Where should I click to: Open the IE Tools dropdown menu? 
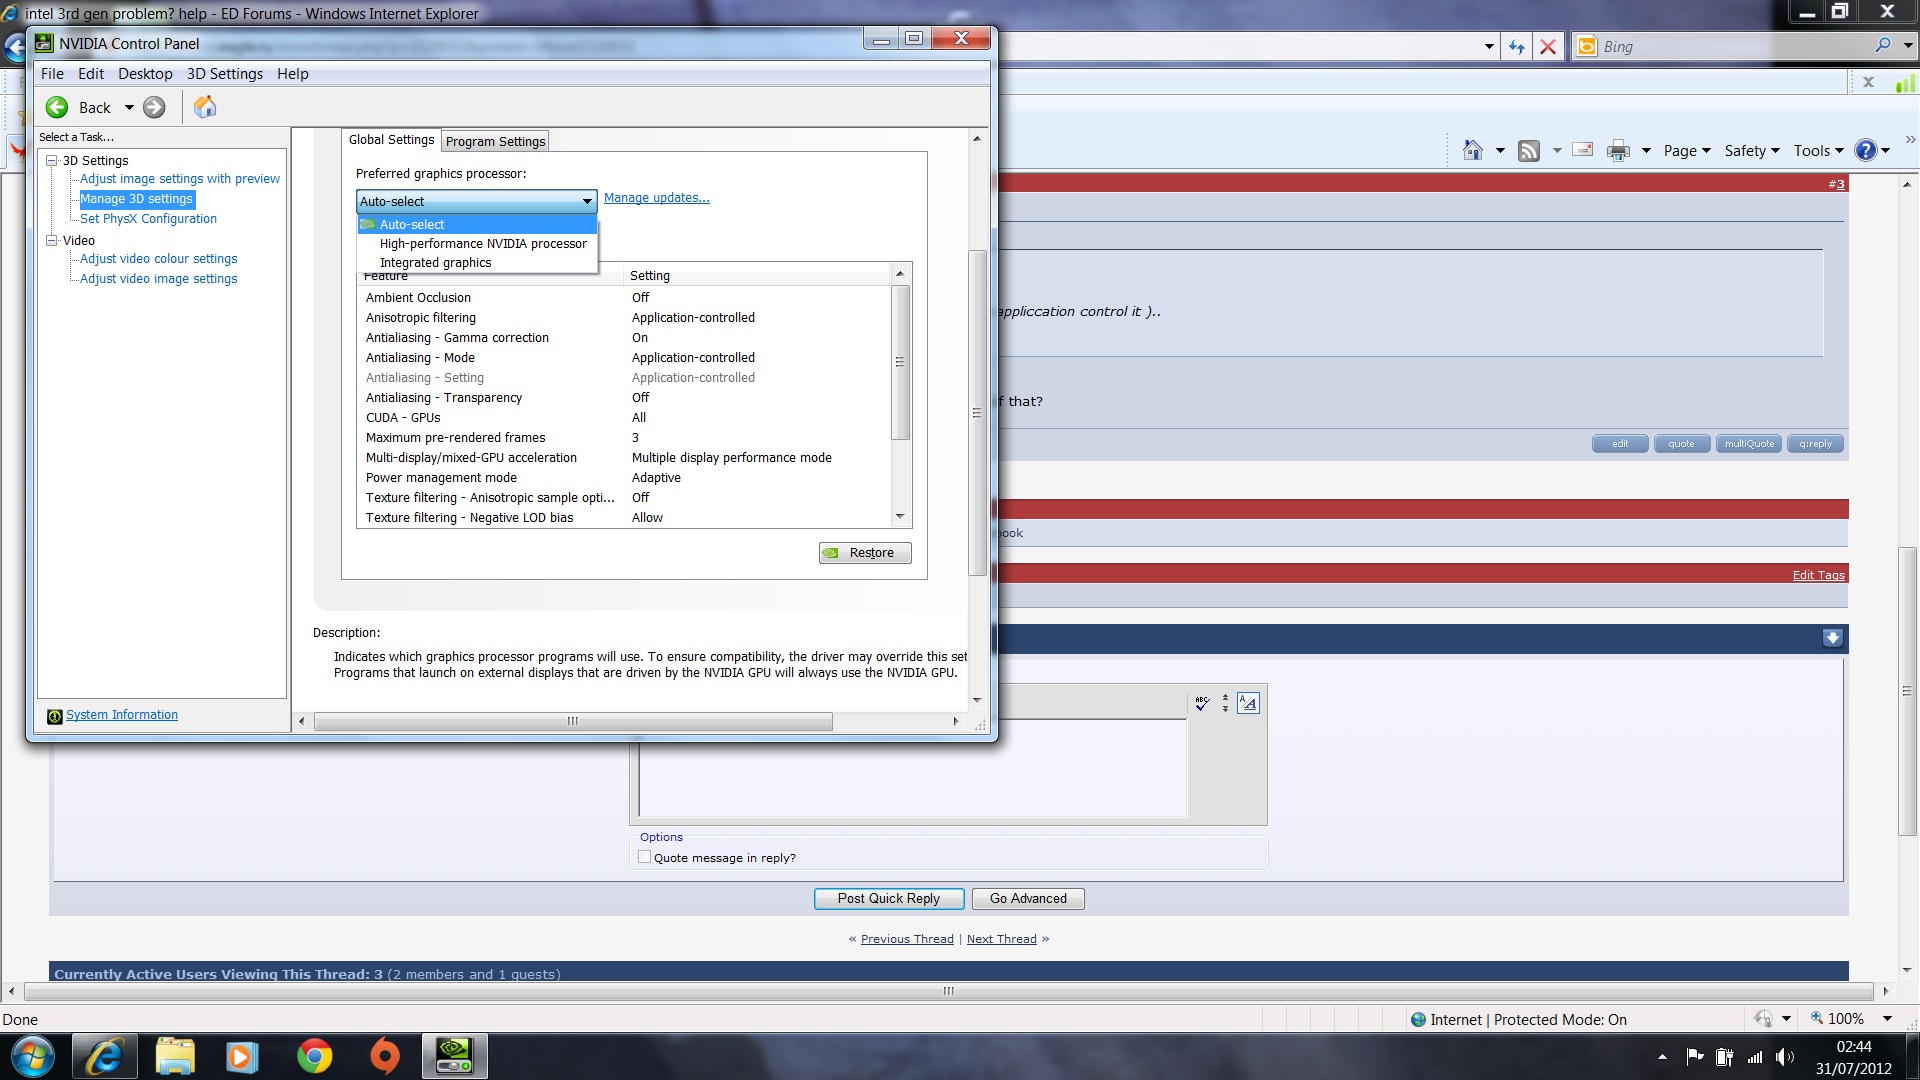pyautogui.click(x=1818, y=150)
